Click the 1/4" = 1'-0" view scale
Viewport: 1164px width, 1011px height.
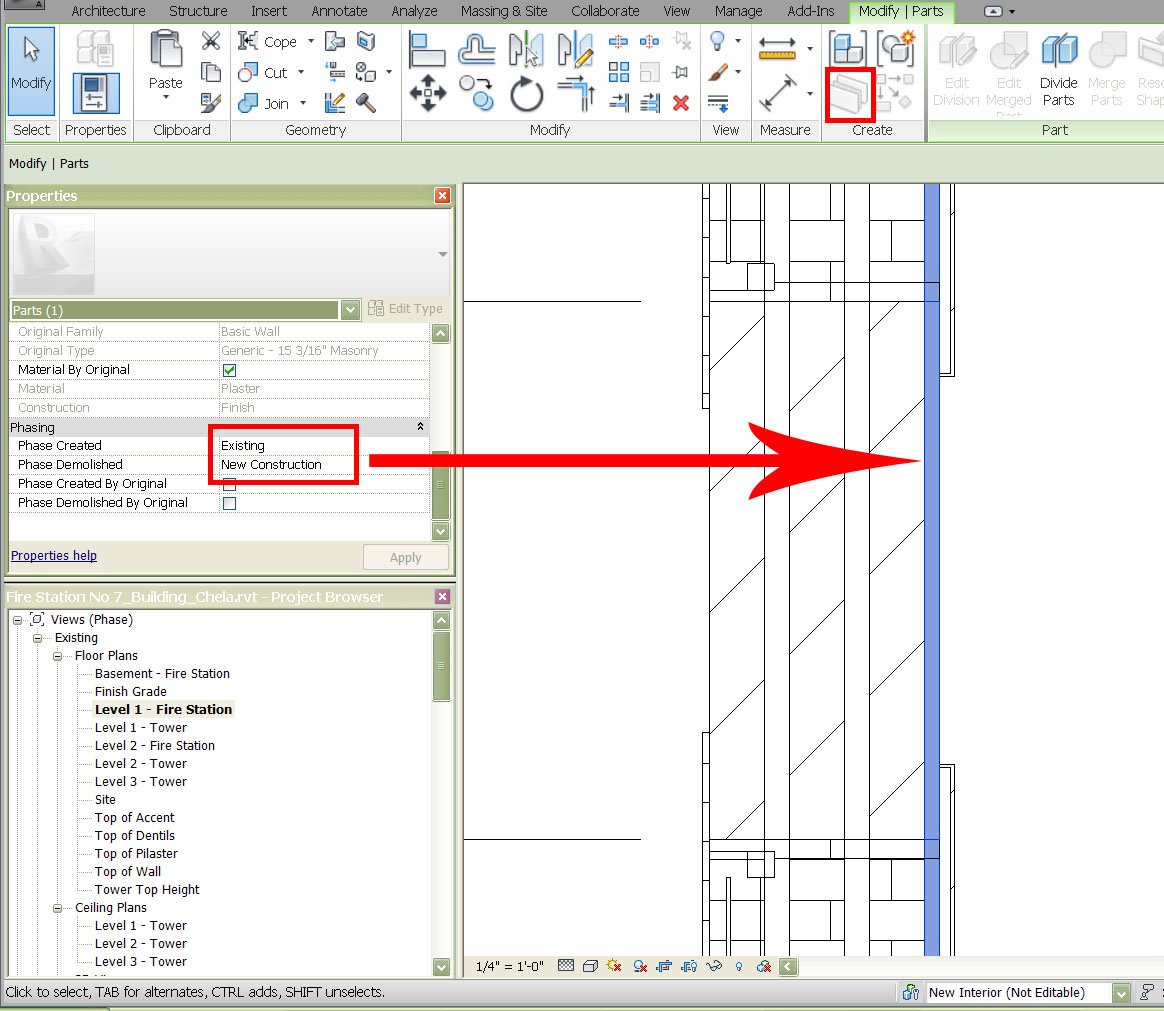pos(509,967)
